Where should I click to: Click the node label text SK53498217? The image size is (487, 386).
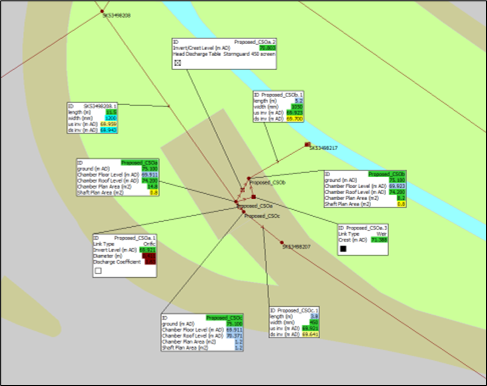(323, 148)
